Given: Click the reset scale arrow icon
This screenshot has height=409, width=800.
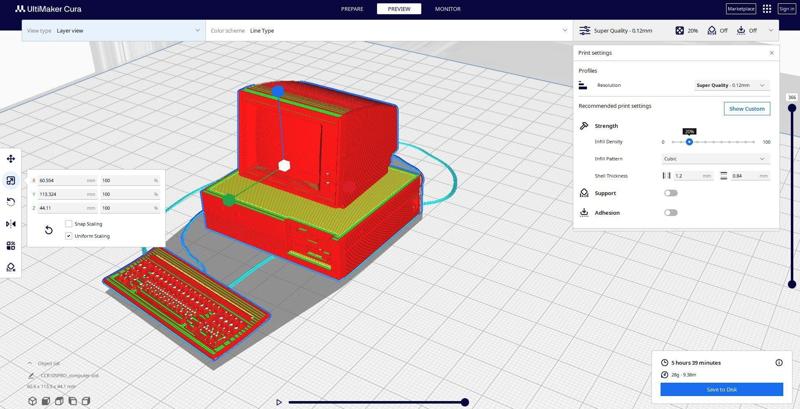Looking at the screenshot, I should pyautogui.click(x=48, y=230).
